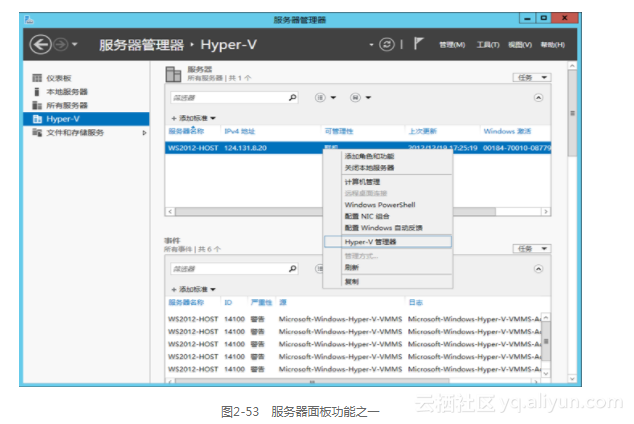
Task: Click 添加标准 in servers panel
Action: pos(193,118)
